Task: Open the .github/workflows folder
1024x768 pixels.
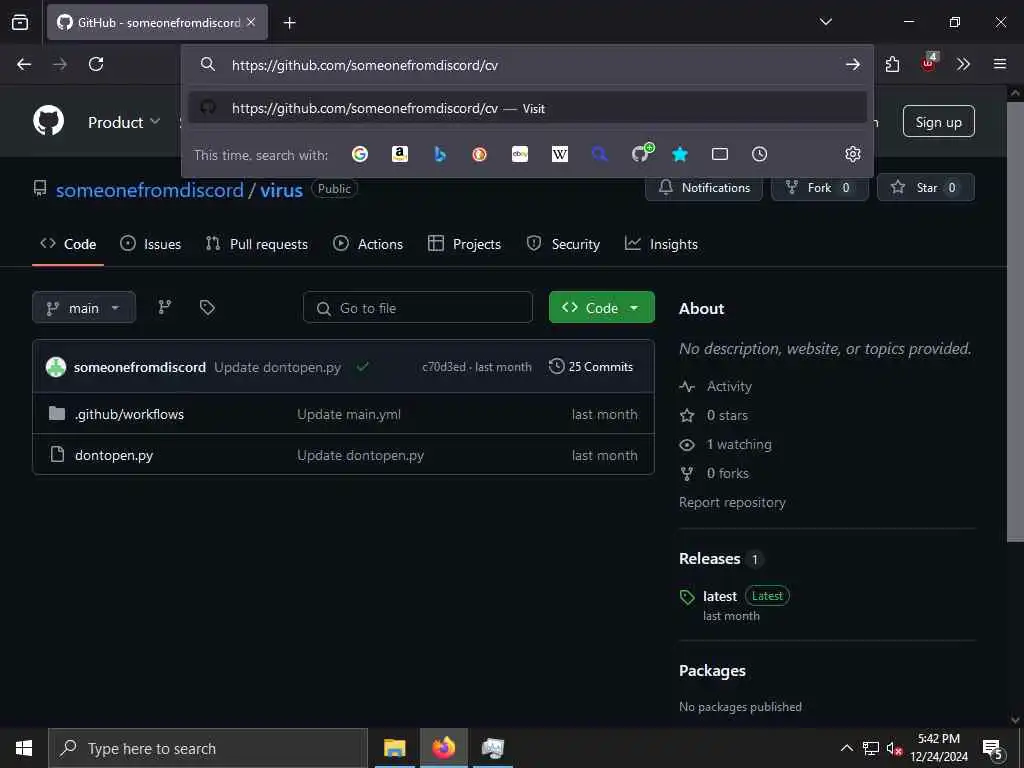Action: coord(129,414)
